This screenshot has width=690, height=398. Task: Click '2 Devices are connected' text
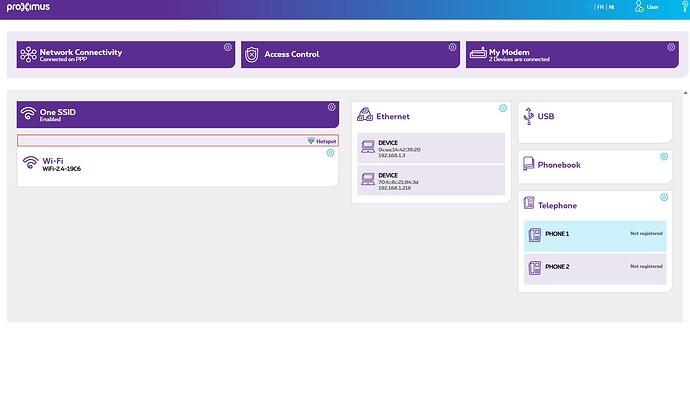[x=519, y=59]
